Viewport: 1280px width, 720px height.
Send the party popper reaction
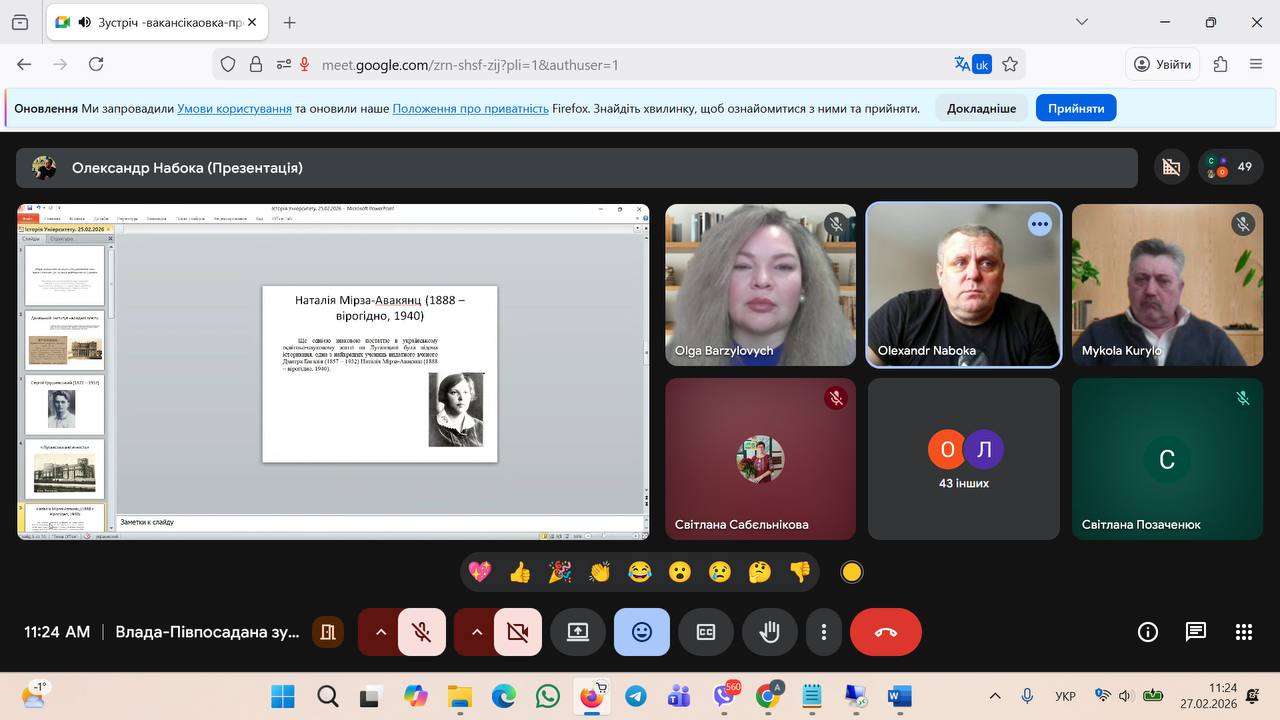pyautogui.click(x=560, y=572)
